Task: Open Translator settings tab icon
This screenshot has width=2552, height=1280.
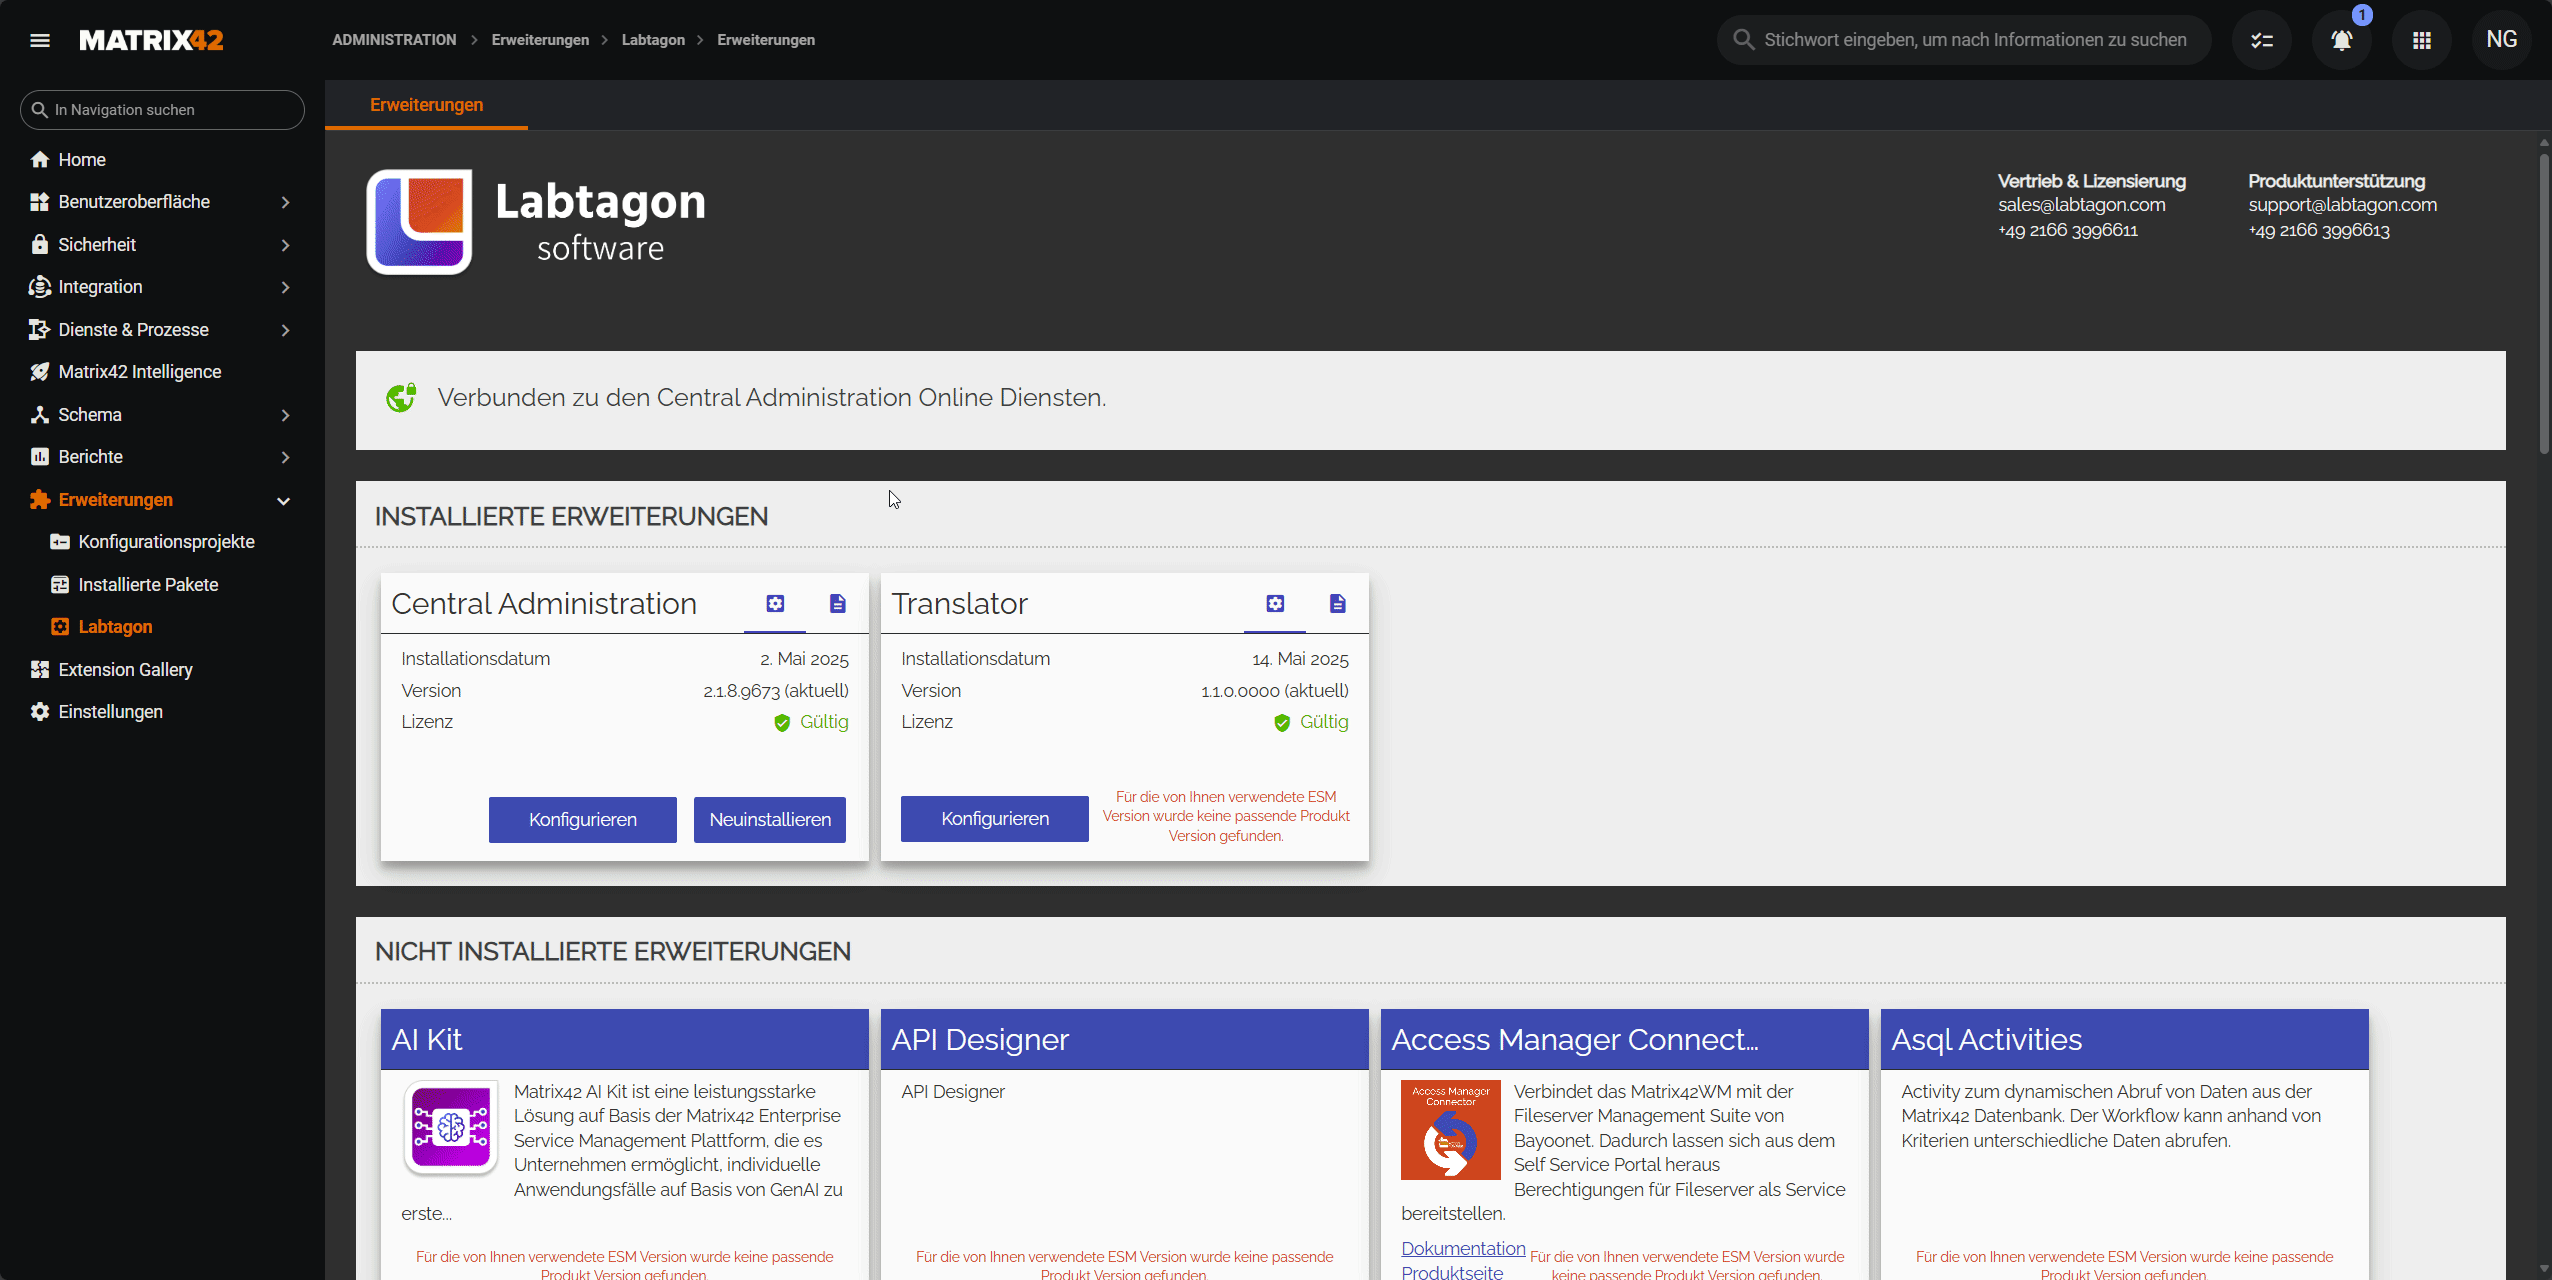Action: coord(1275,603)
